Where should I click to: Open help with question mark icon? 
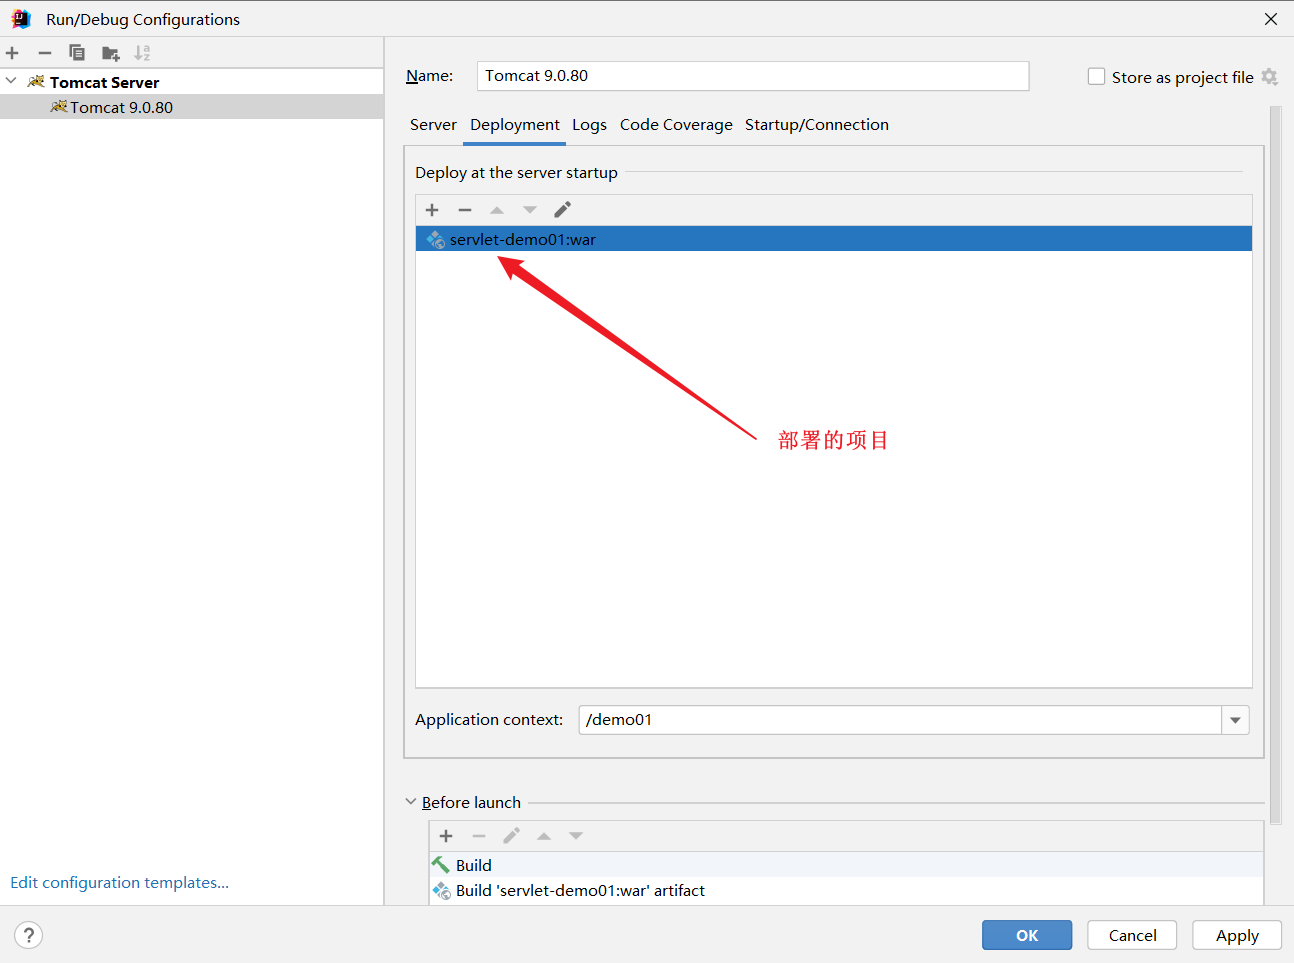(x=29, y=935)
